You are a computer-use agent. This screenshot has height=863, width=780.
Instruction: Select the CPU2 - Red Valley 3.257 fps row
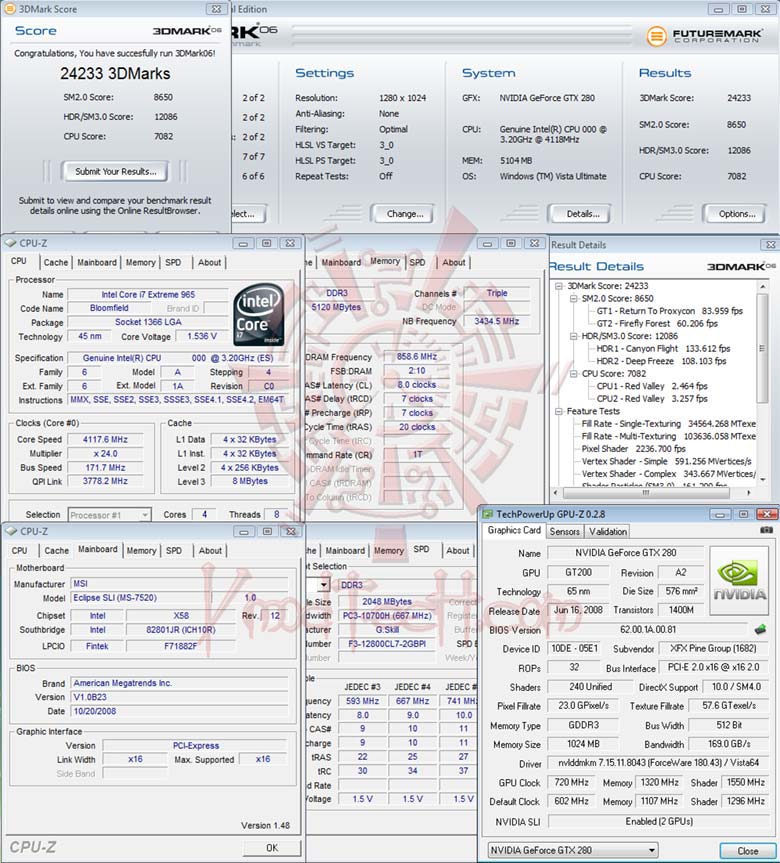coord(652,398)
